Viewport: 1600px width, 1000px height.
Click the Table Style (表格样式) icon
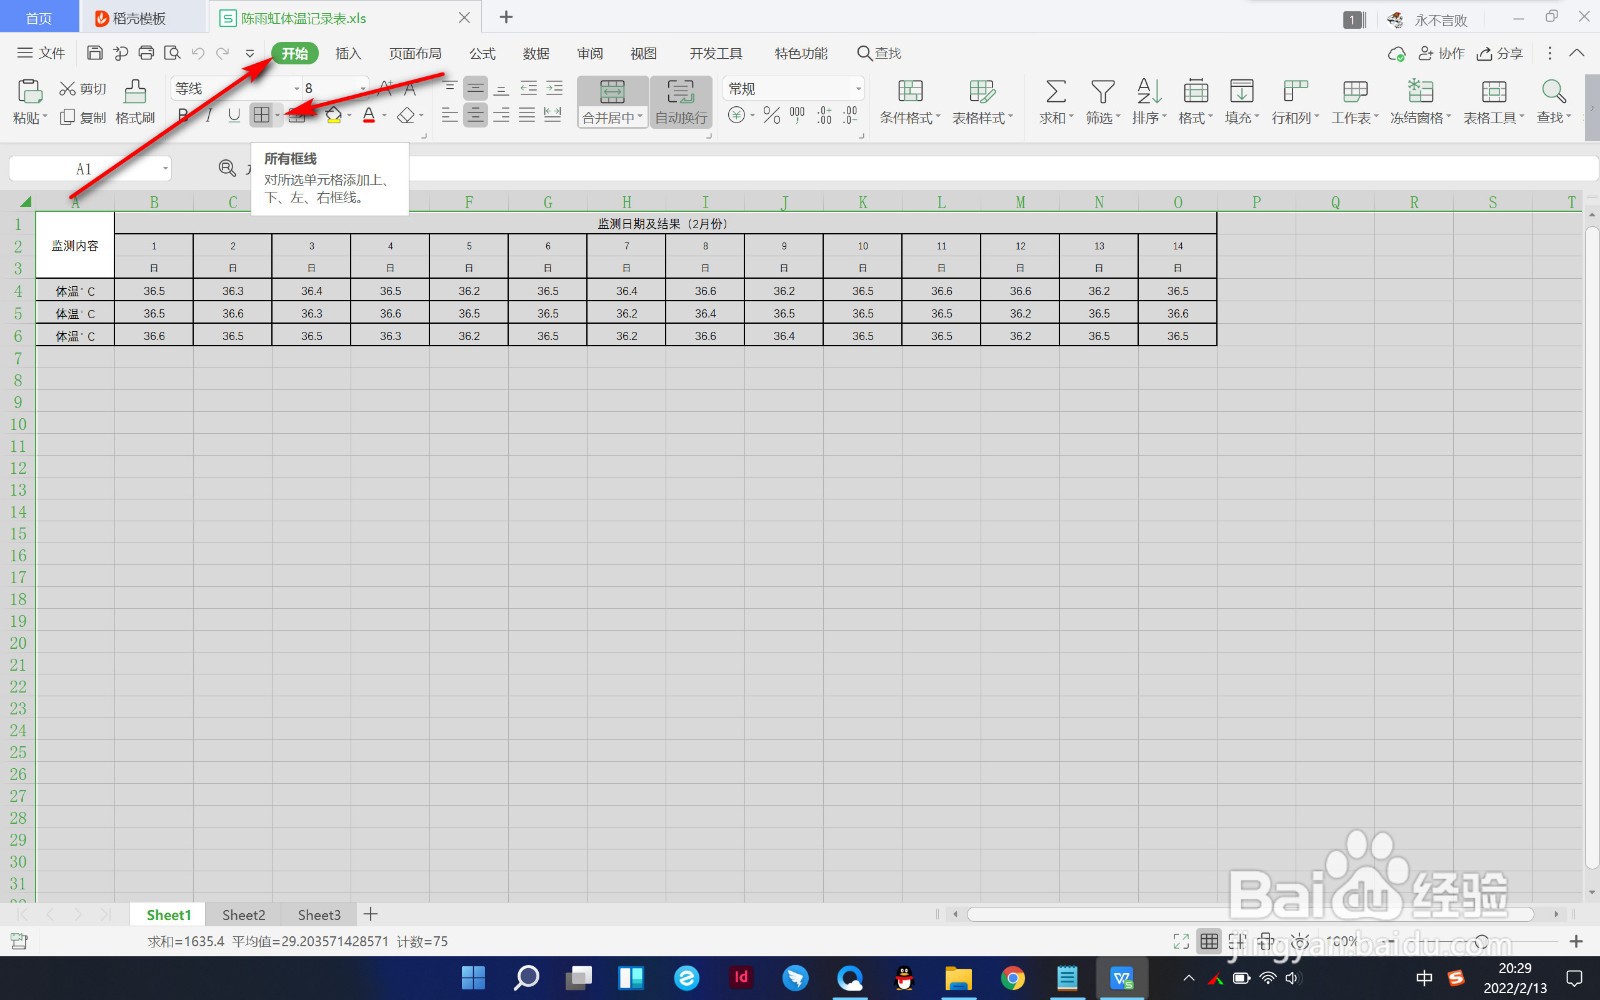(982, 92)
